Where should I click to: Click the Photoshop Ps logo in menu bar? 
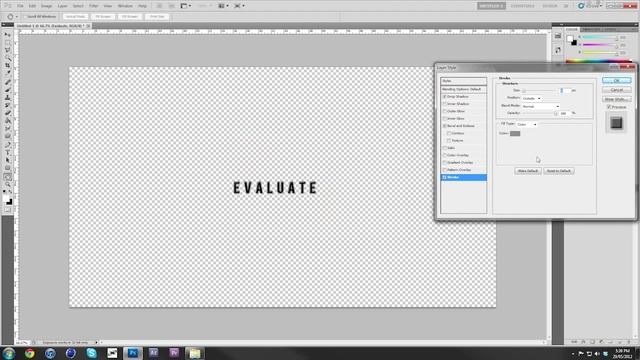[7, 6]
